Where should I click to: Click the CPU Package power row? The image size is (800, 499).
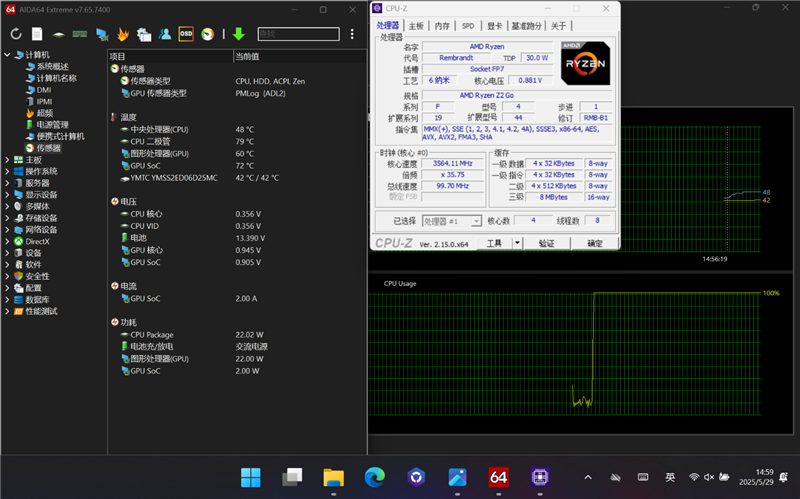[x=237, y=335]
